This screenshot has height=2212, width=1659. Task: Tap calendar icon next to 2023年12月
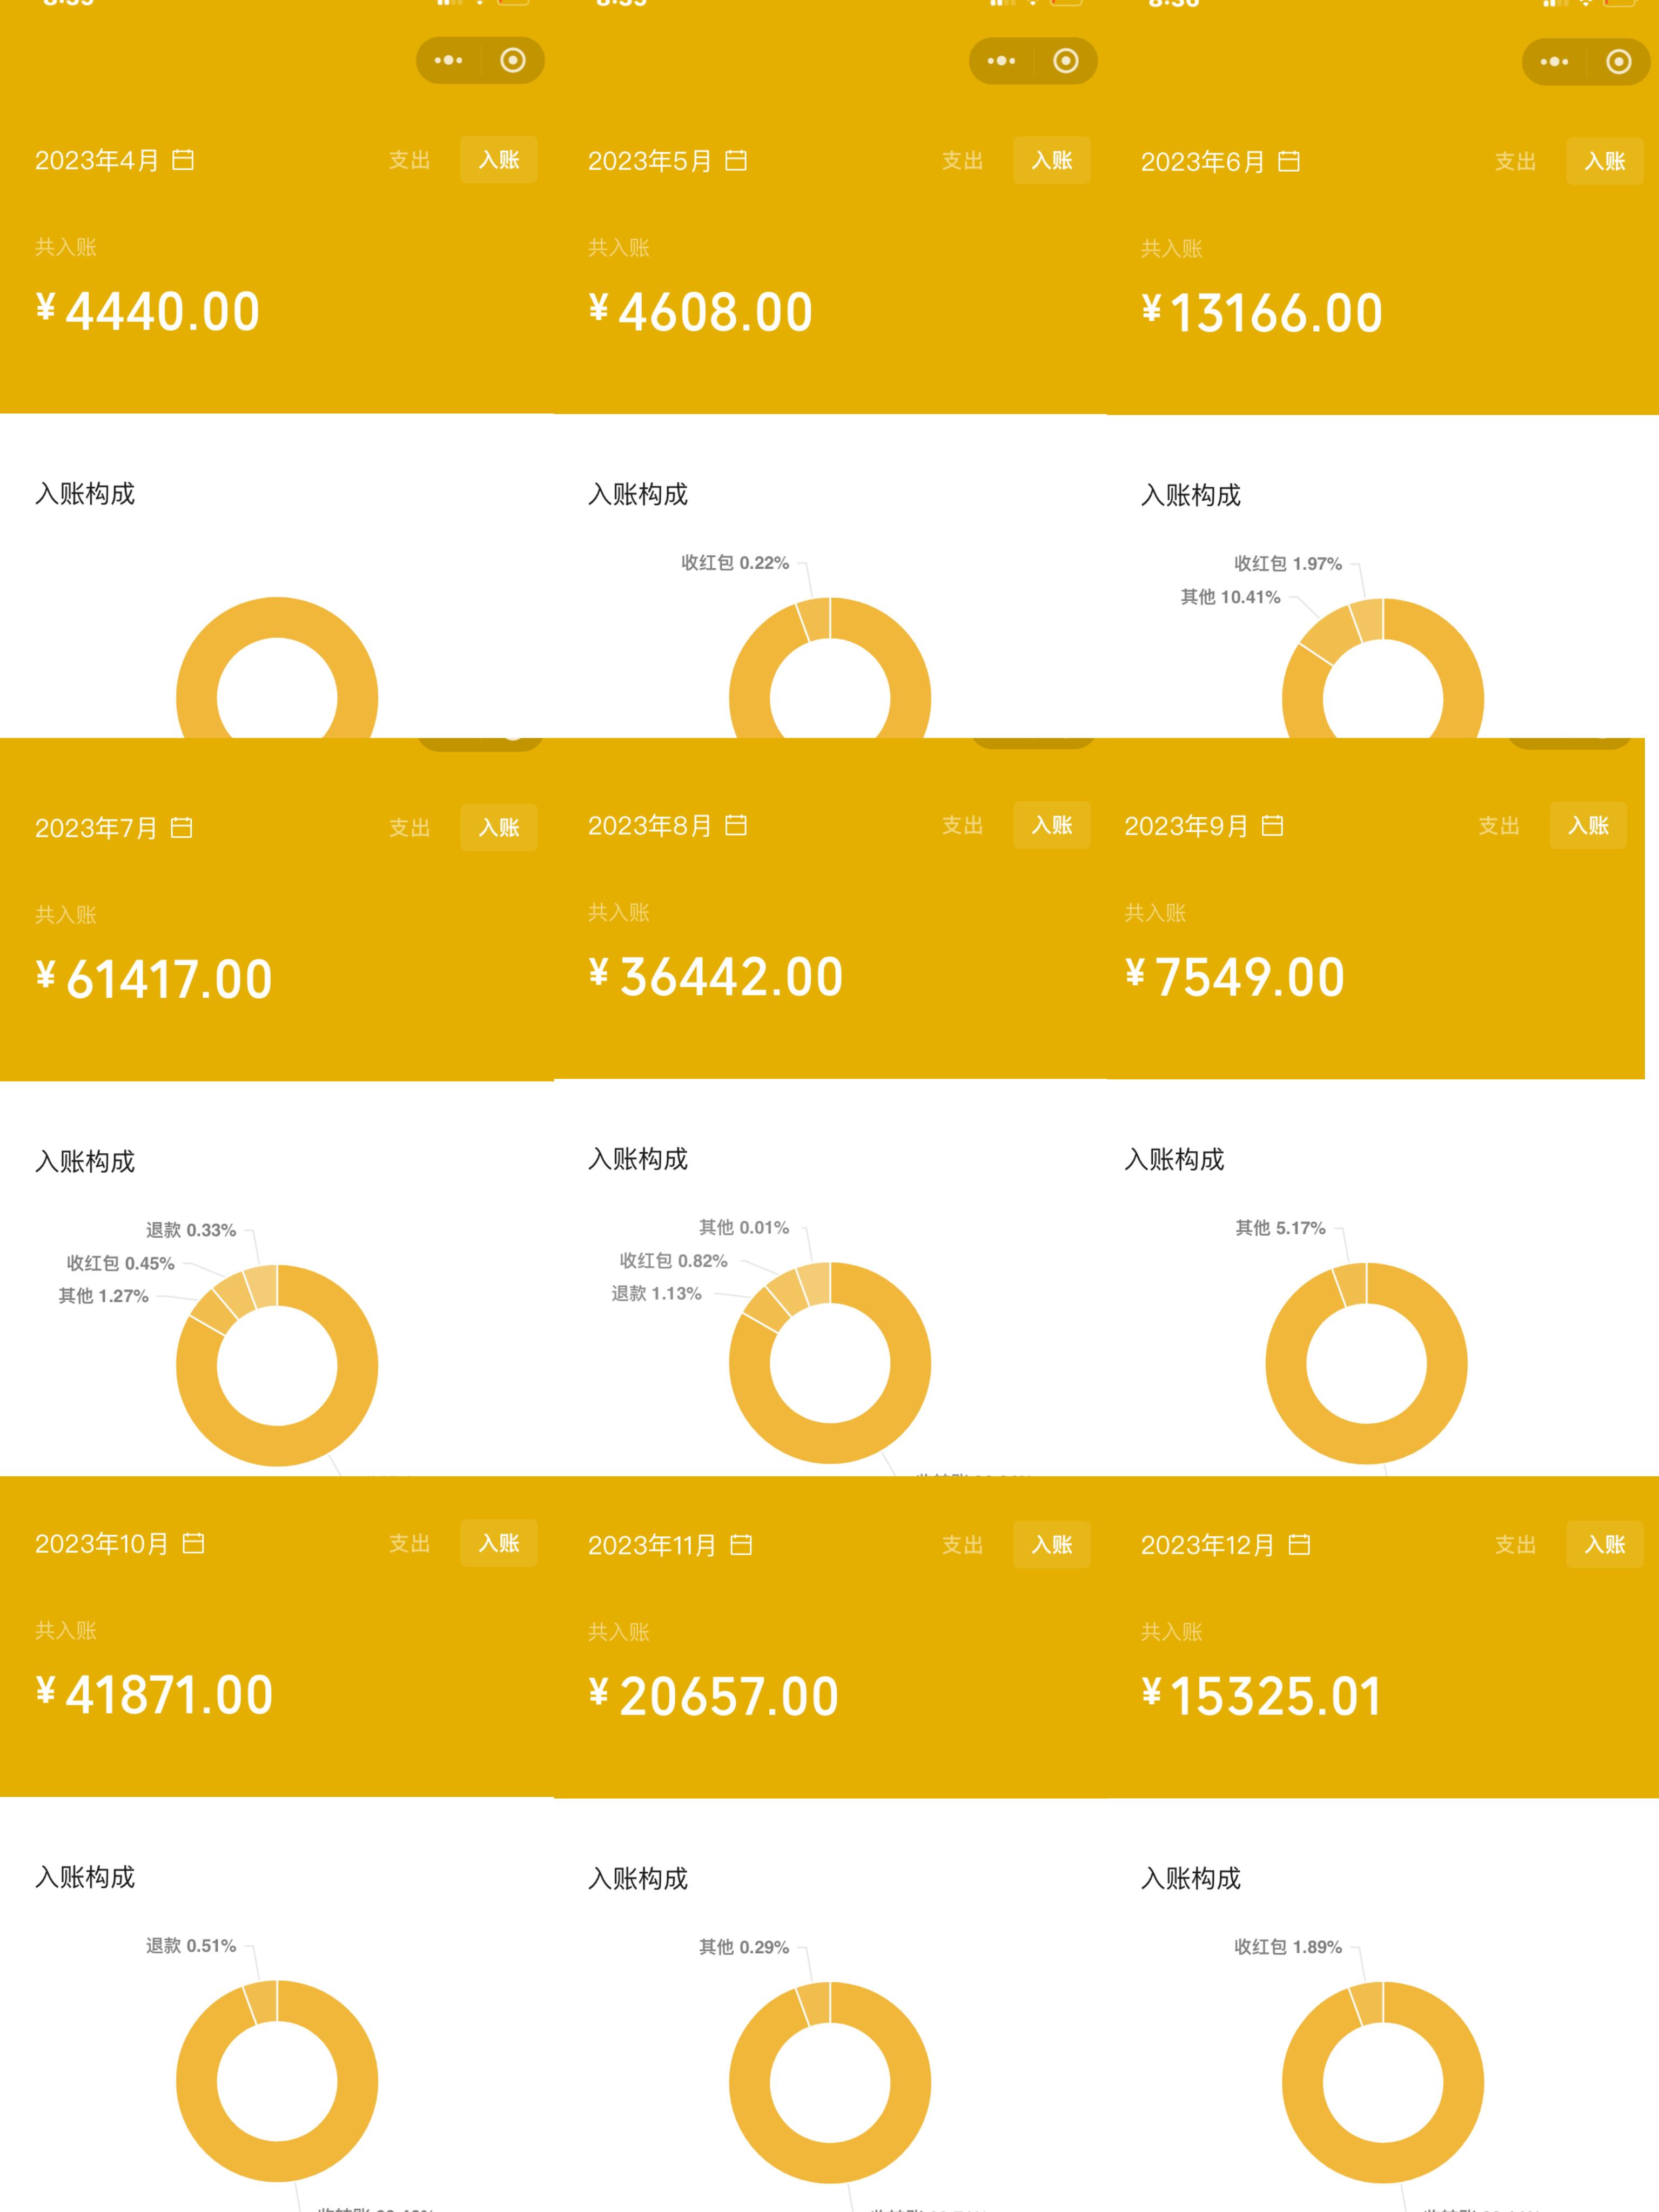(x=1299, y=1545)
